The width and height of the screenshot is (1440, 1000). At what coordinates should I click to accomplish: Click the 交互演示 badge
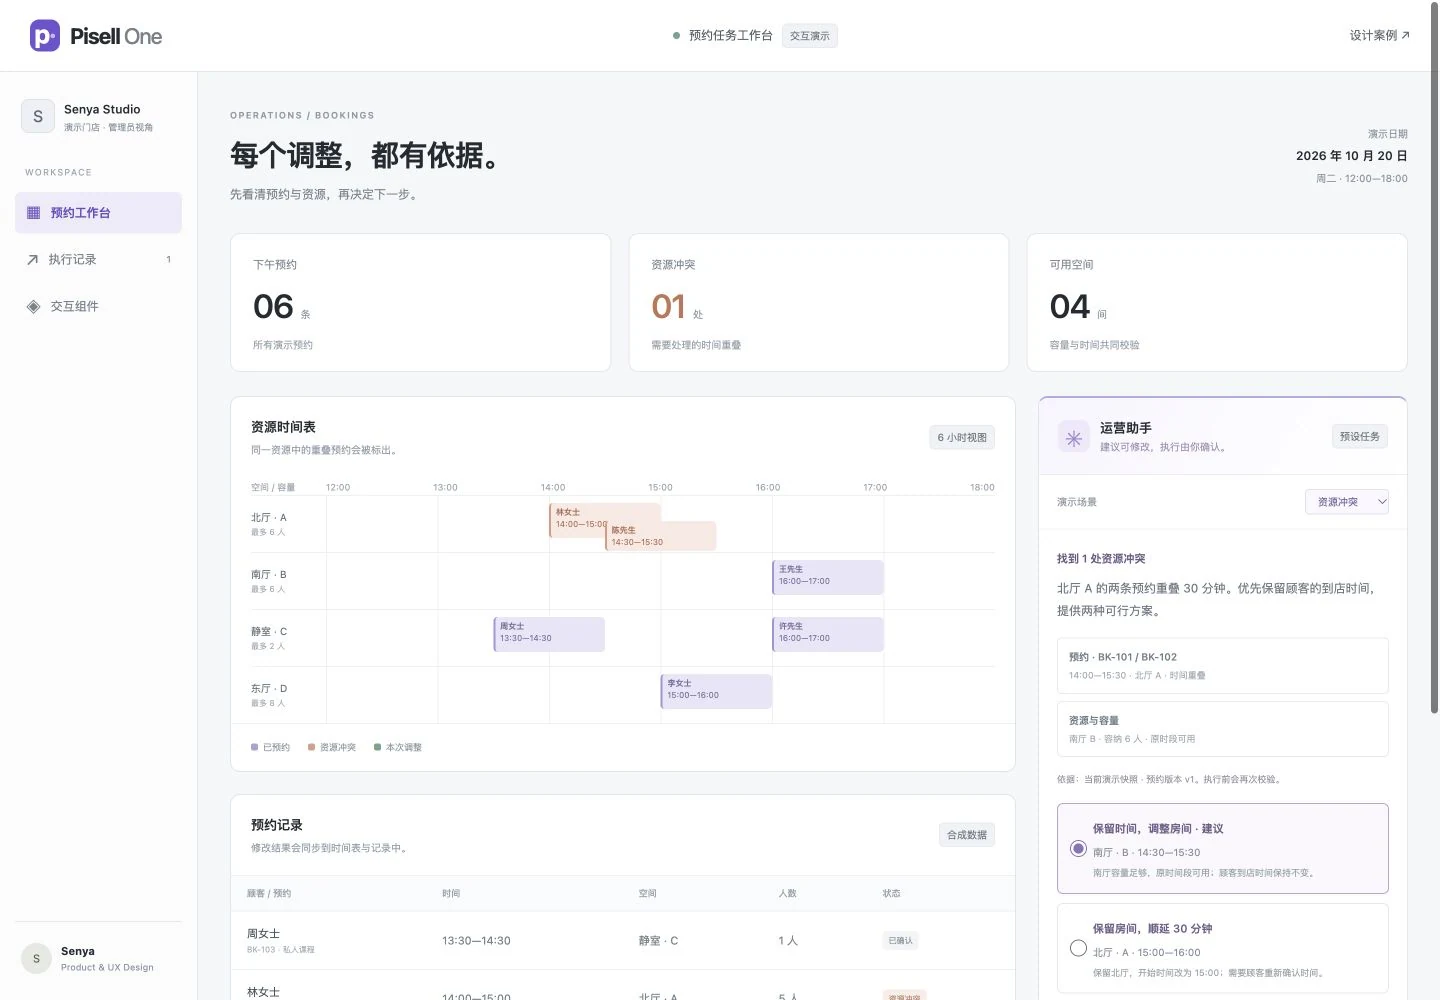(810, 36)
